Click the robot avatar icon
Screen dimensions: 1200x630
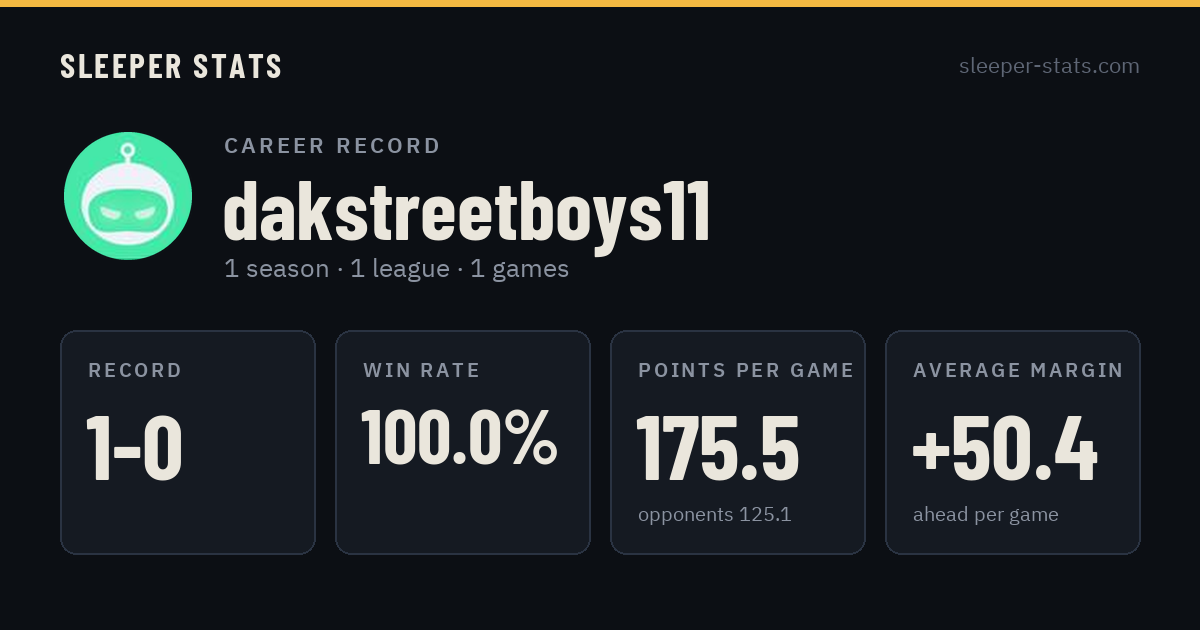(x=128, y=196)
